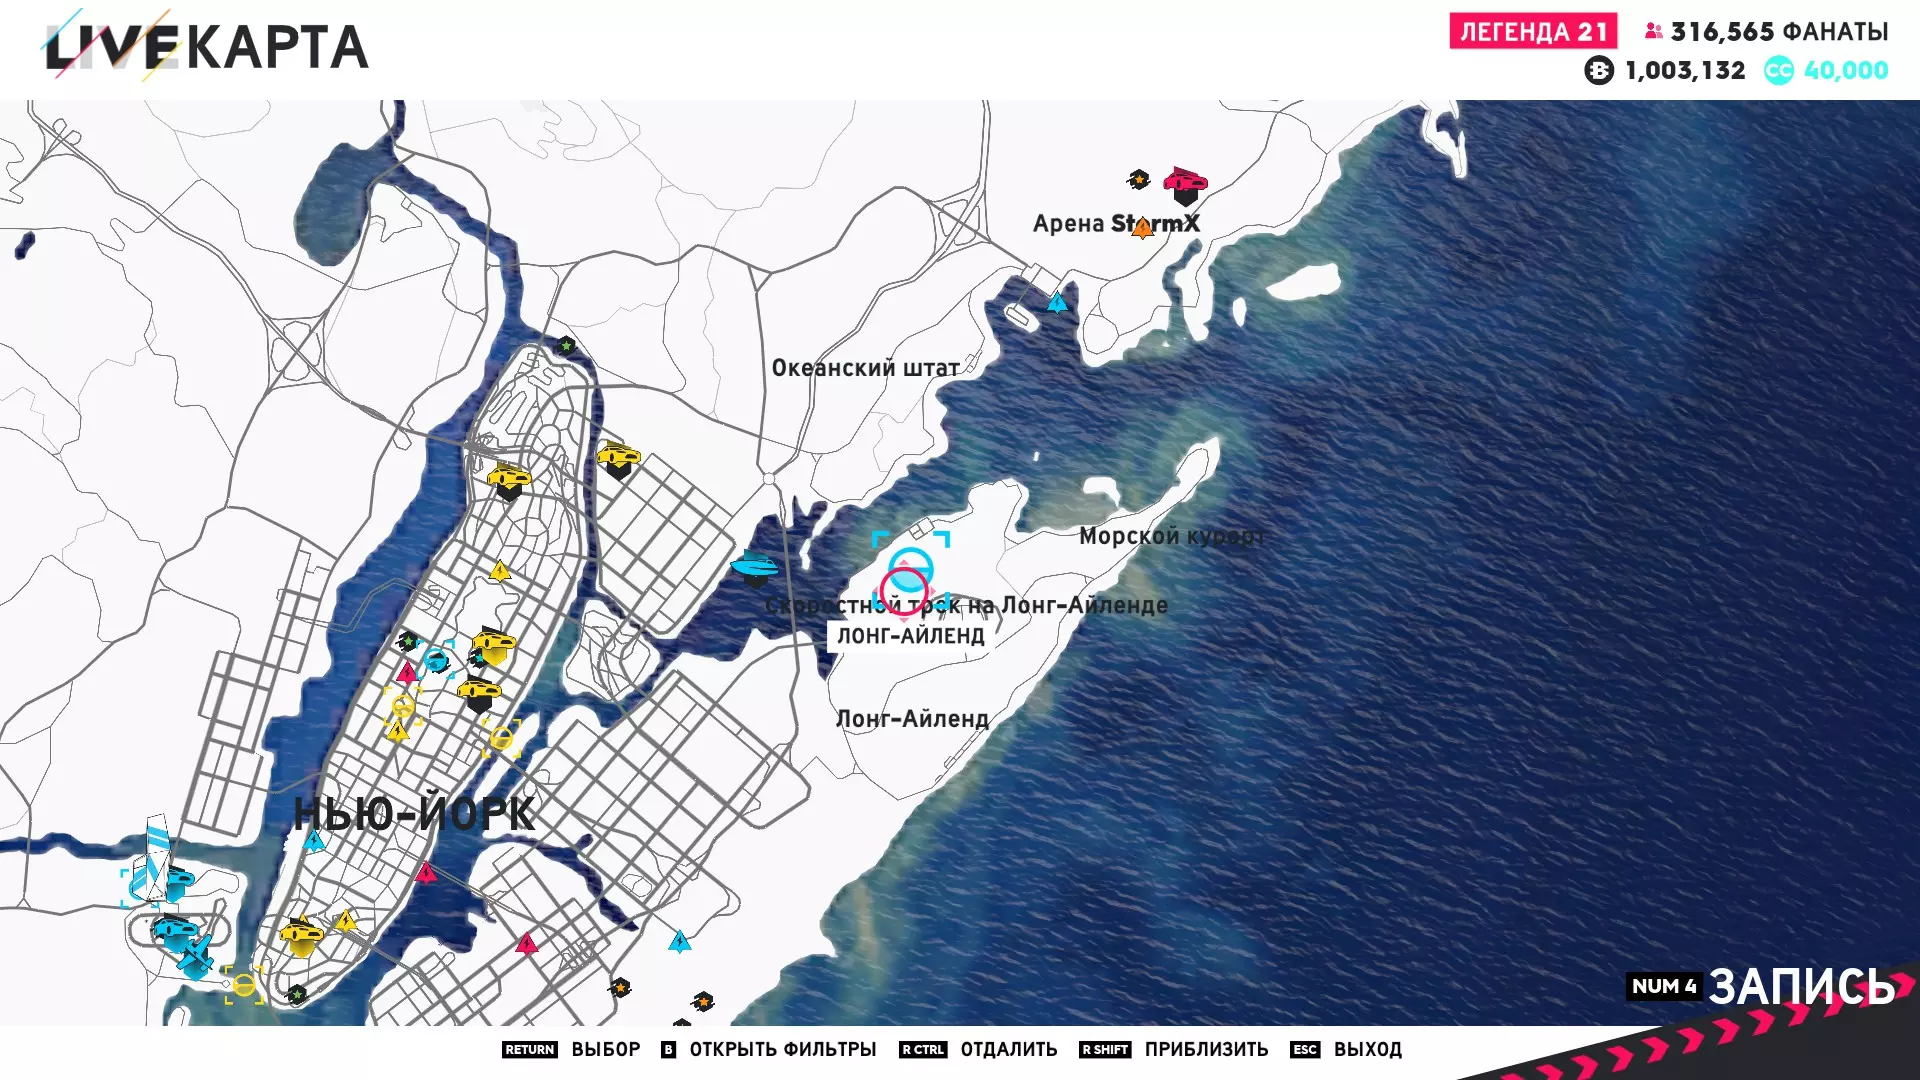Open filters with ОТКРЫТЬ ФИЛЬТРЫ
Screen dimensions: 1920x1080
pos(782,1049)
